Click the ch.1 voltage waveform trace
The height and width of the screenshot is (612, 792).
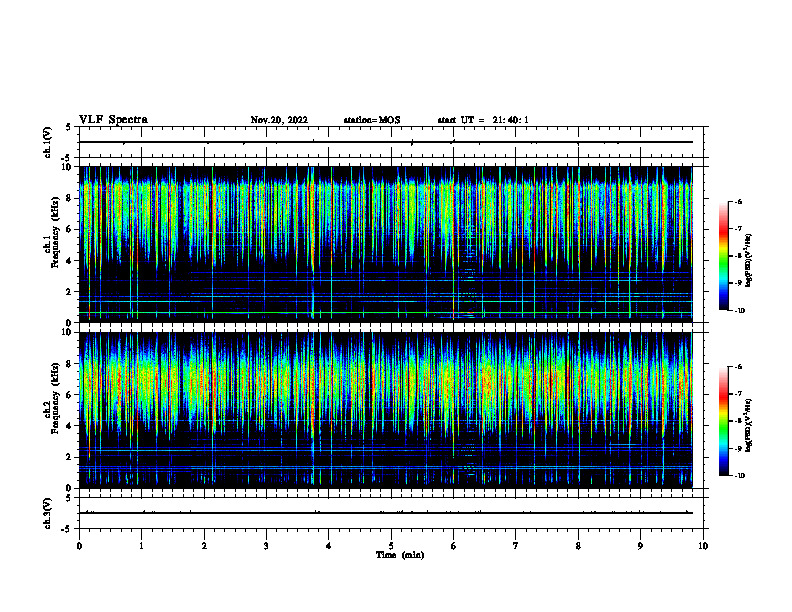coord(386,142)
